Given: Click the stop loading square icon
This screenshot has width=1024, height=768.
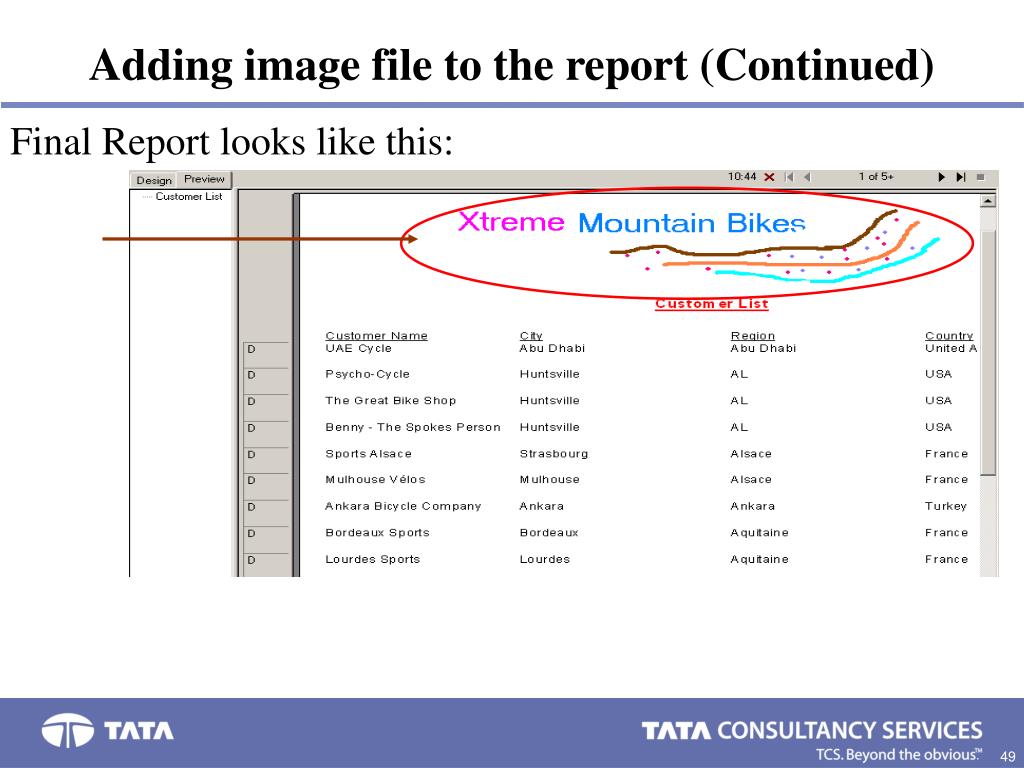Looking at the screenshot, I should pos(980,177).
